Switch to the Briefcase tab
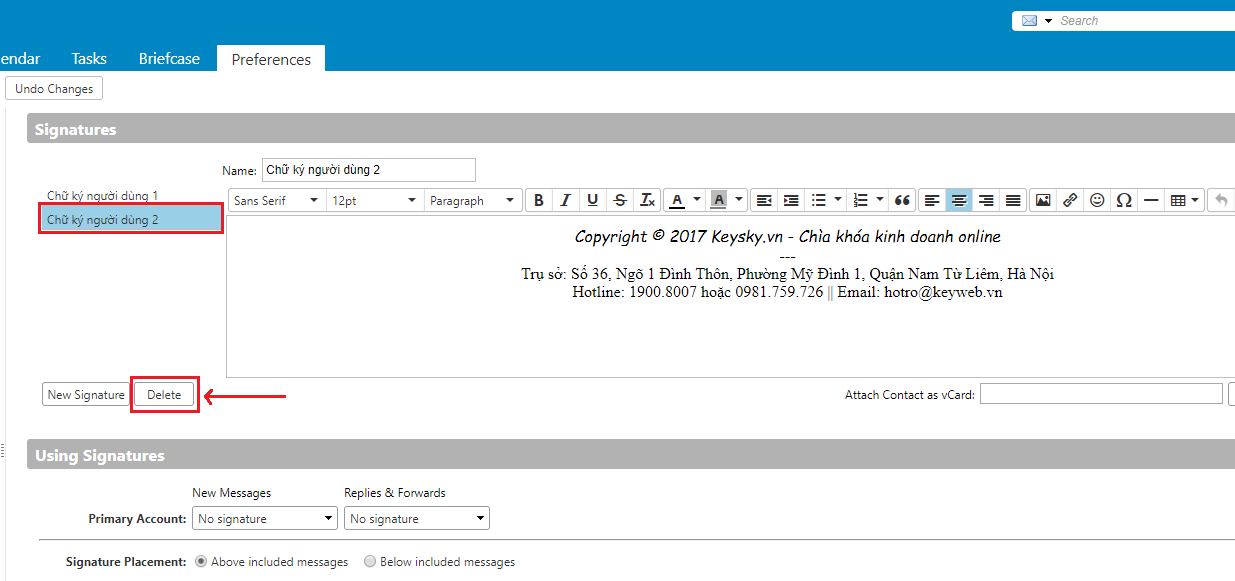This screenshot has height=581, width=1235. [x=169, y=59]
